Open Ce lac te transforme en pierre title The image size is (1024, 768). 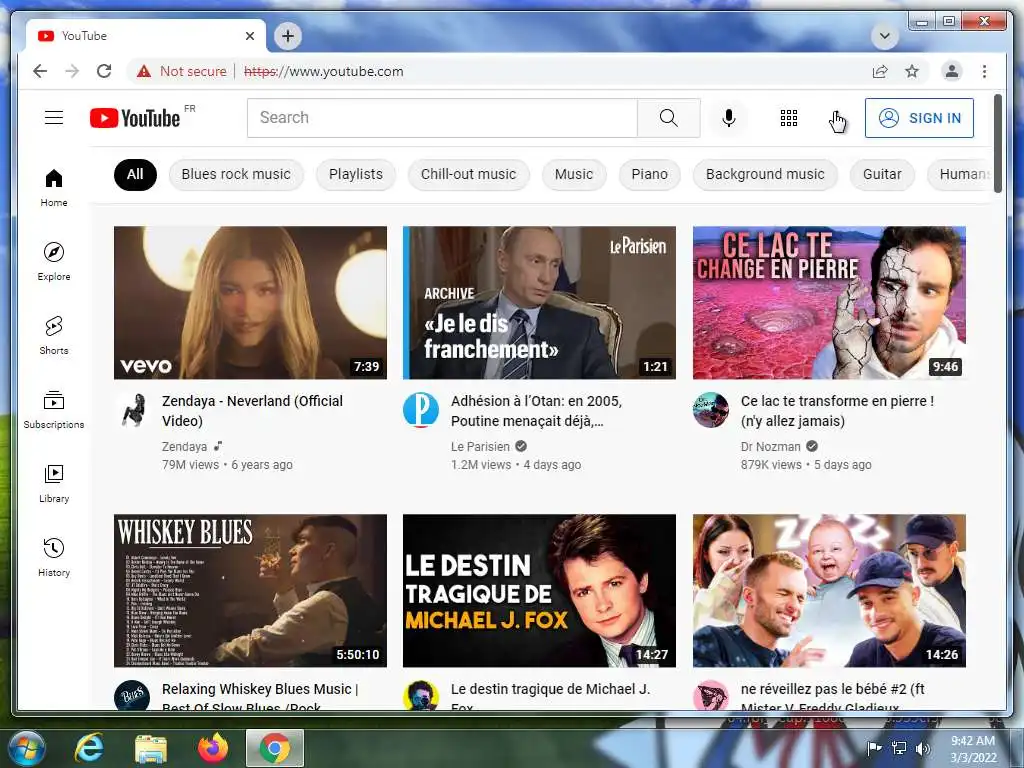(837, 411)
